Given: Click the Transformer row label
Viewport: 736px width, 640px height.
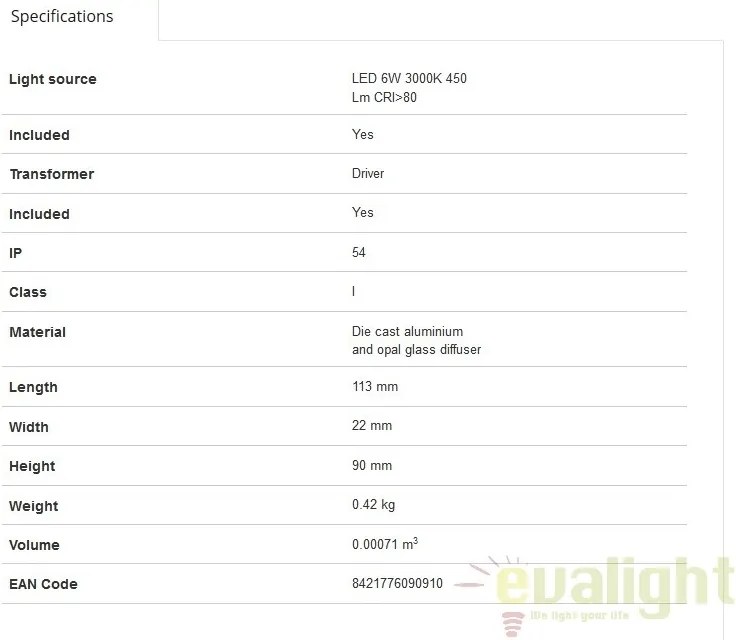Looking at the screenshot, I should pyautogui.click(x=52, y=174).
